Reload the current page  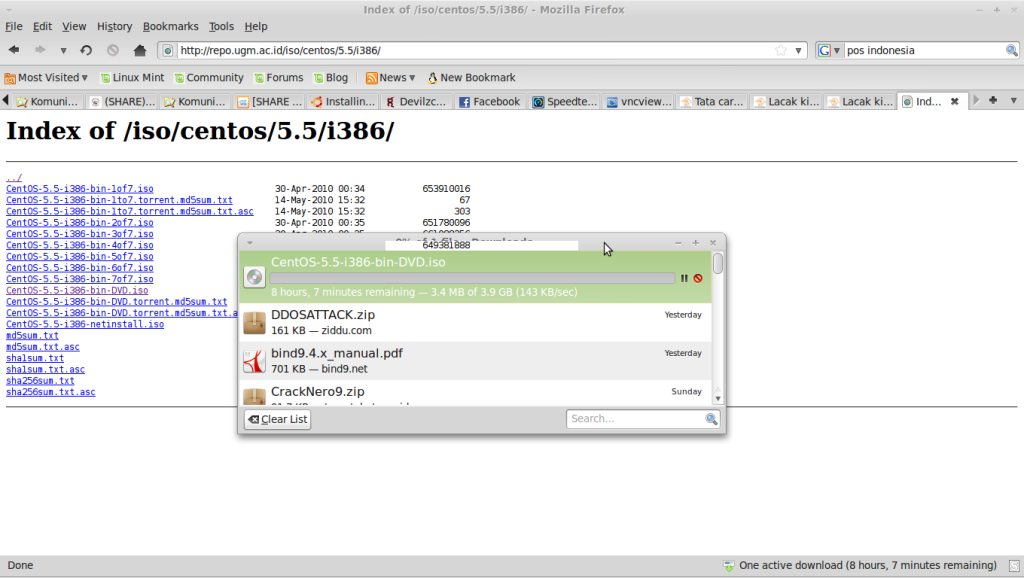[86, 50]
